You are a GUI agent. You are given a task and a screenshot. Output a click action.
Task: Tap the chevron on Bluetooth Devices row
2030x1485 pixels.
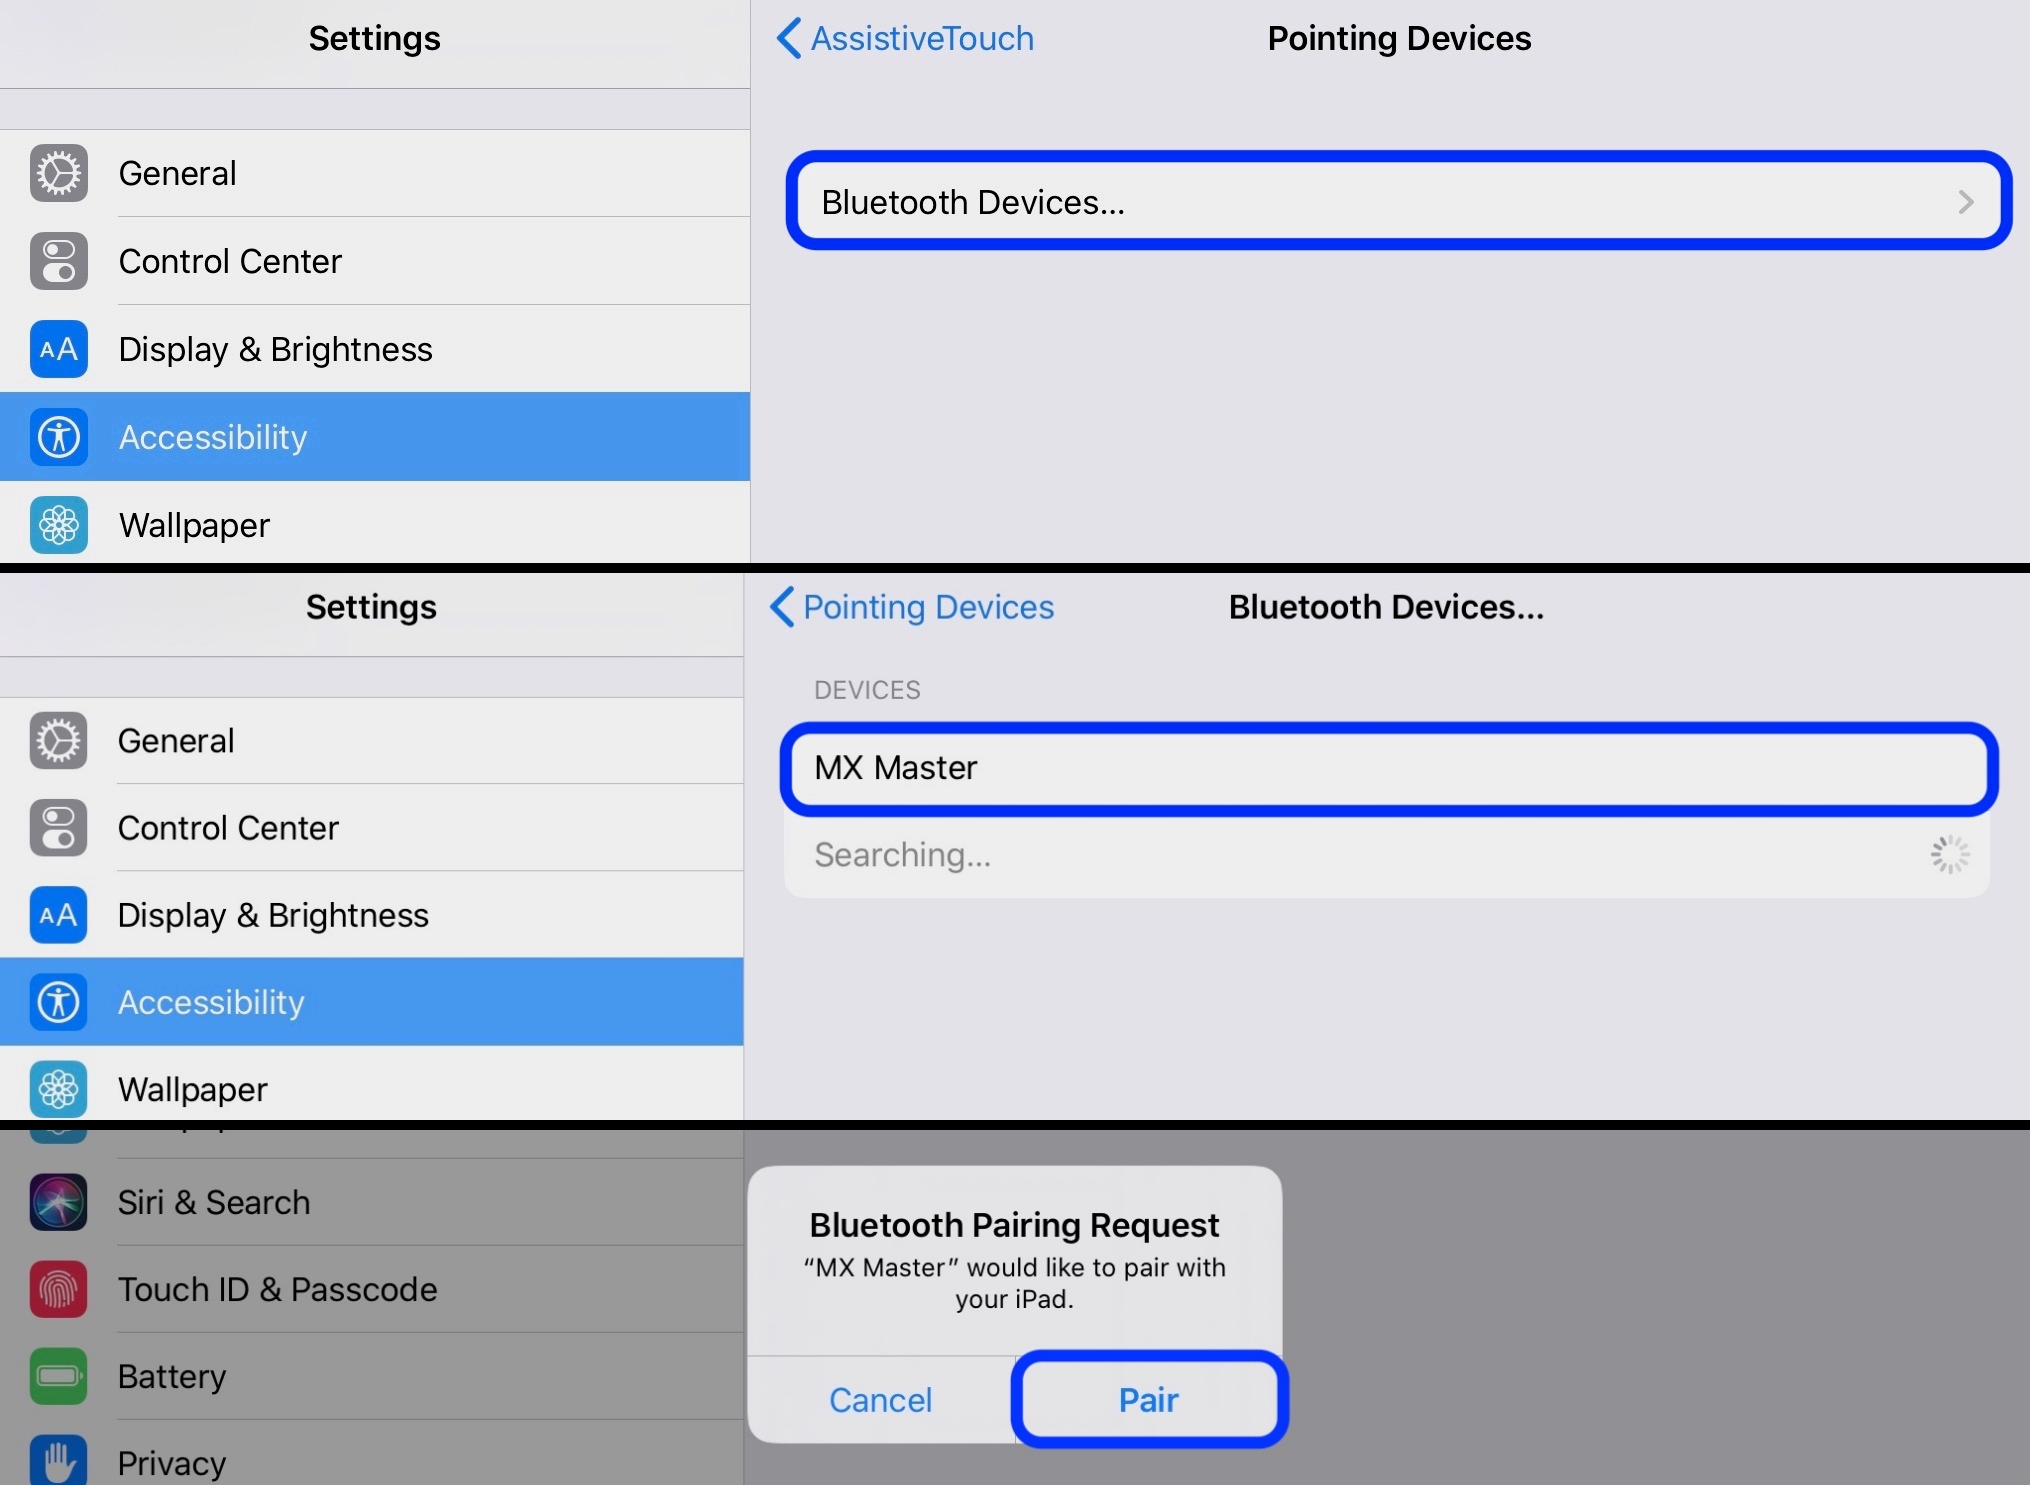point(1966,202)
